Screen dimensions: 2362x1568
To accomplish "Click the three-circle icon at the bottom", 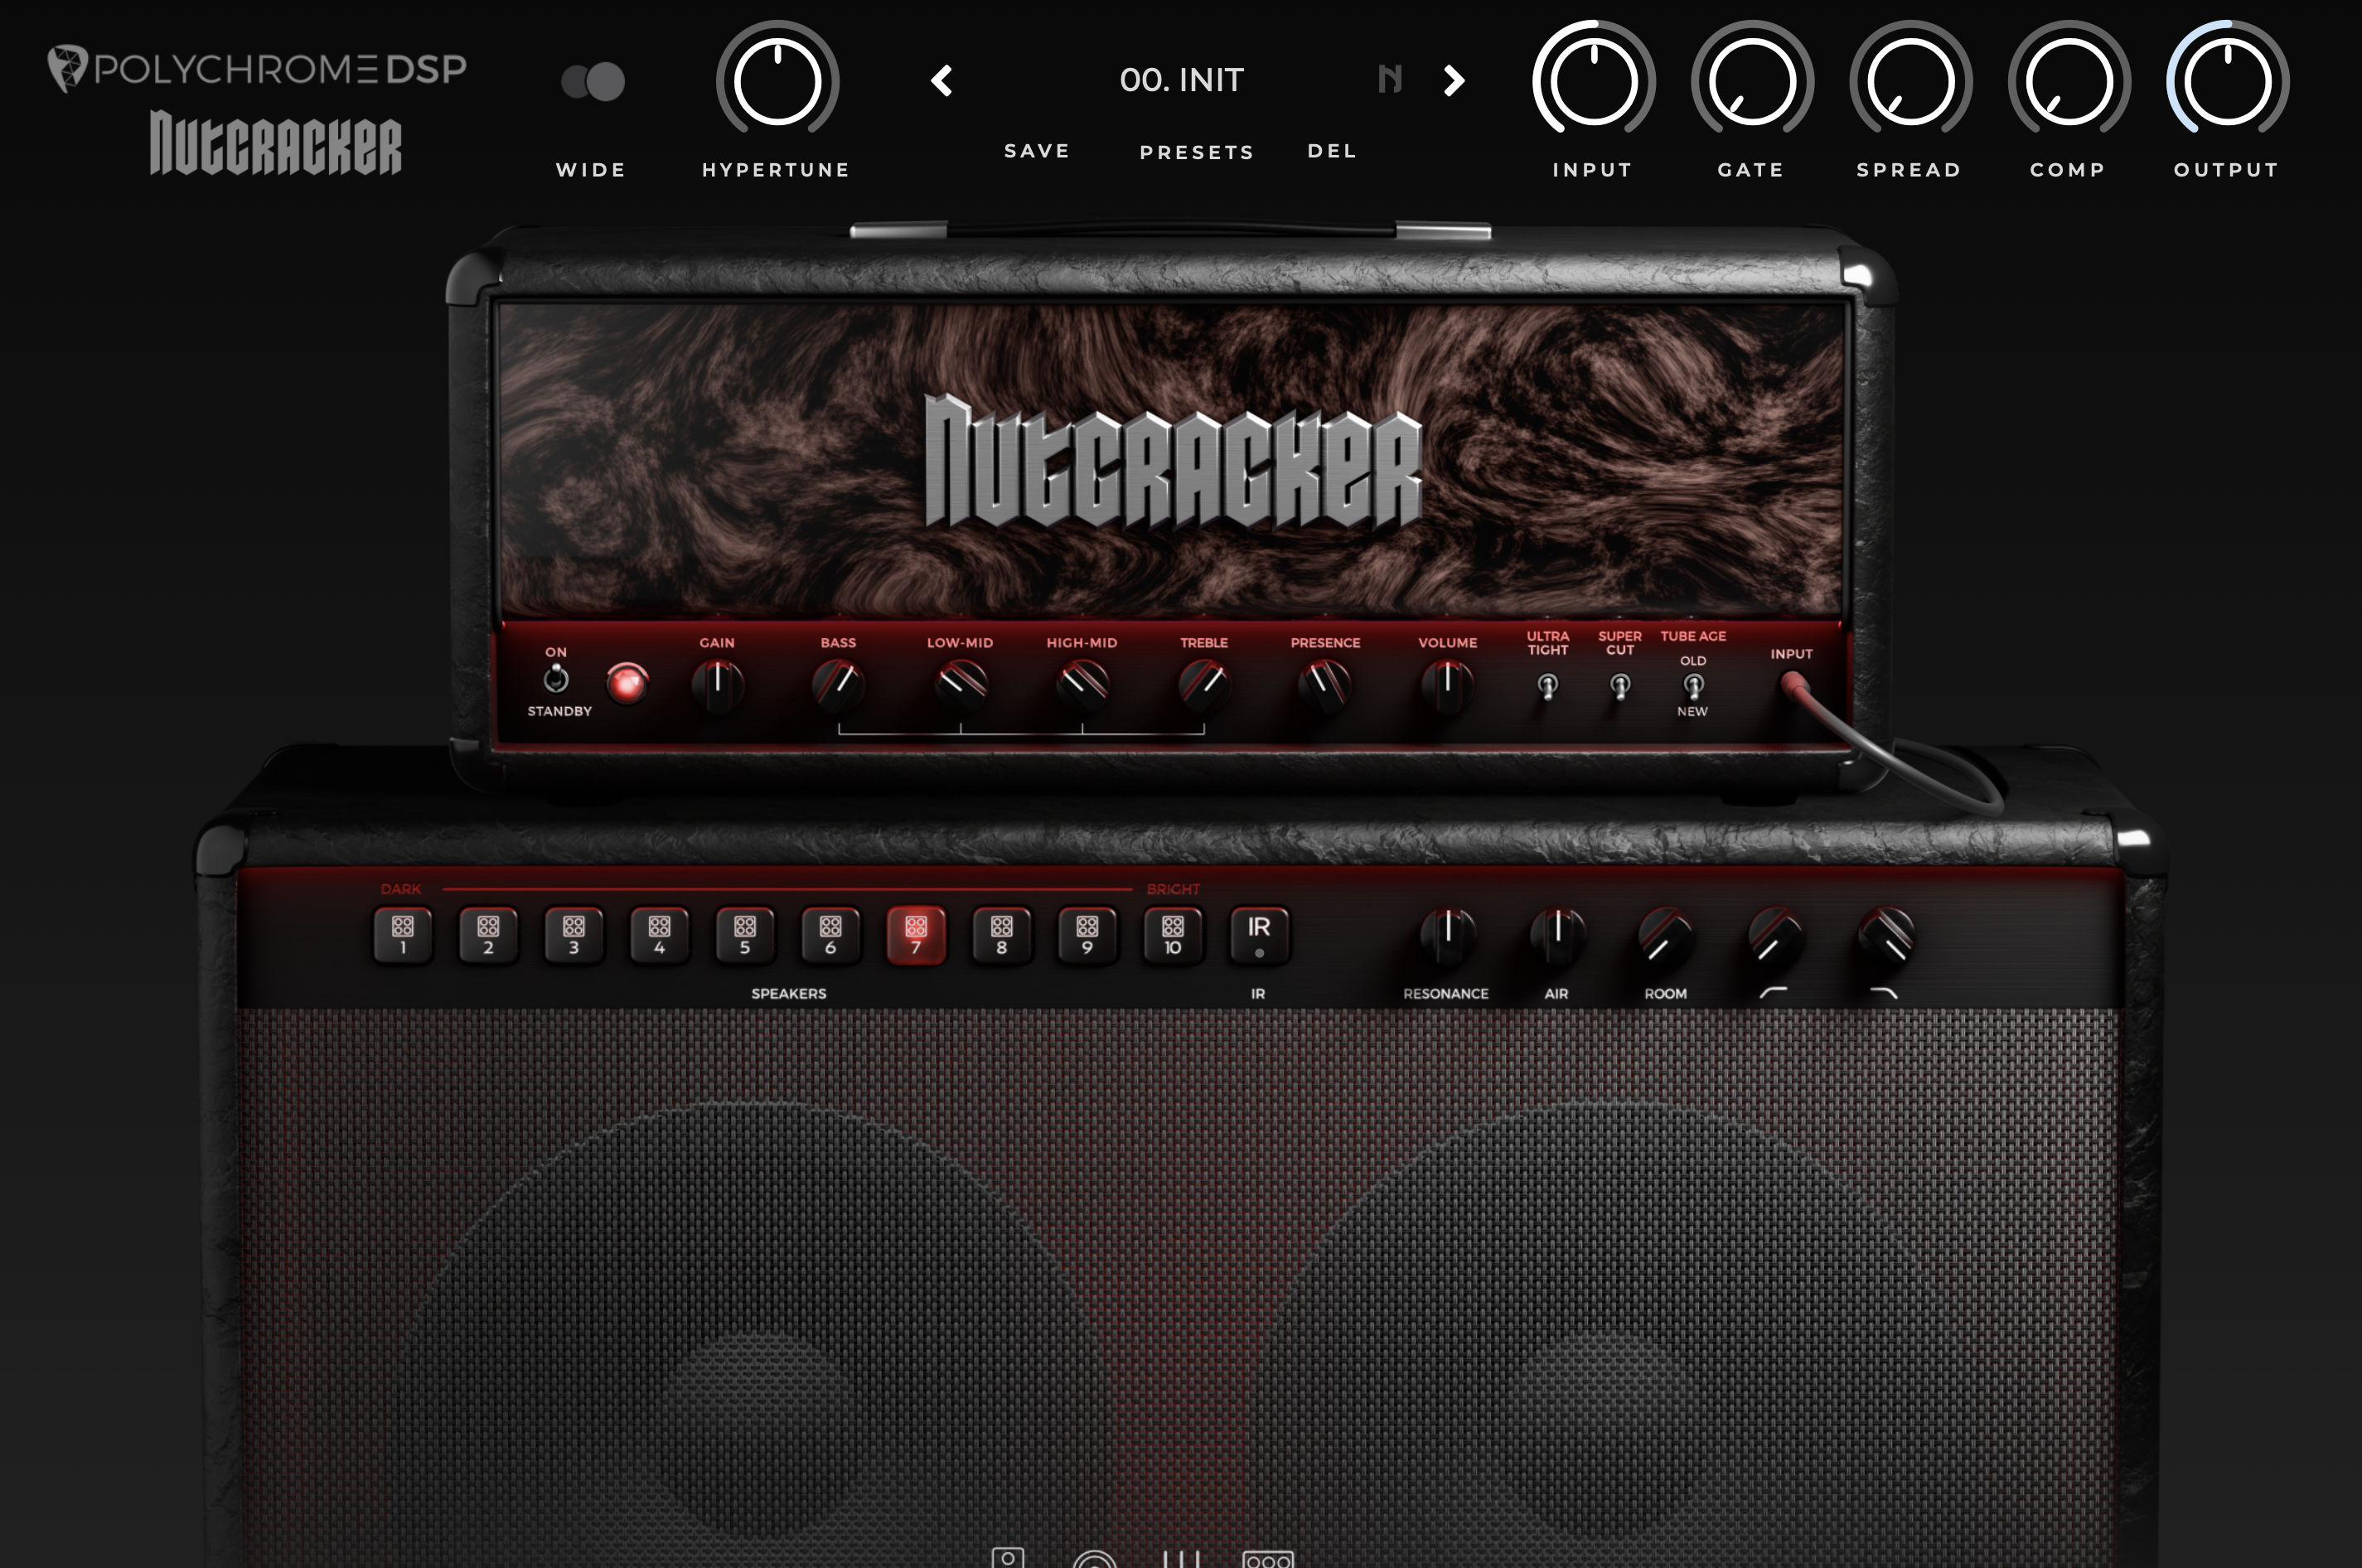I will pyautogui.click(x=1268, y=1558).
